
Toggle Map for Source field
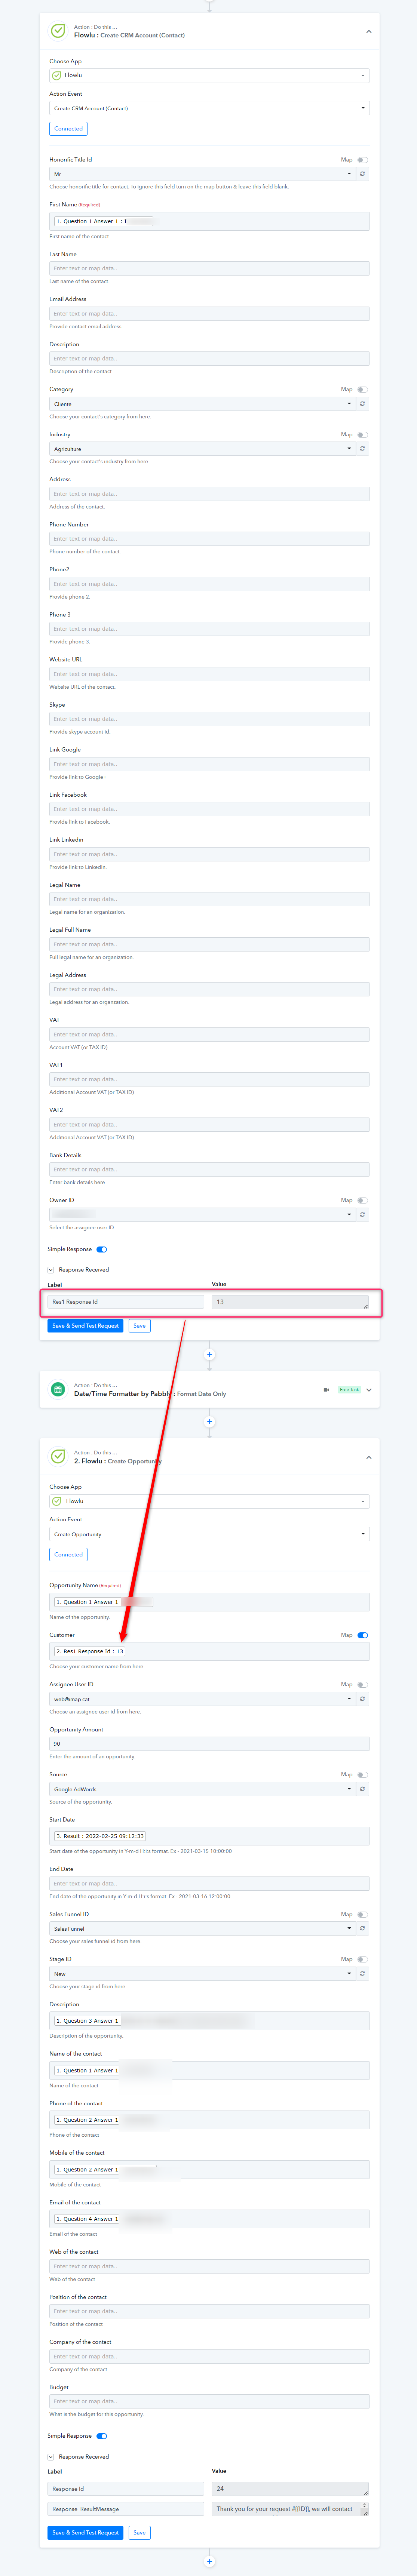click(x=362, y=1775)
